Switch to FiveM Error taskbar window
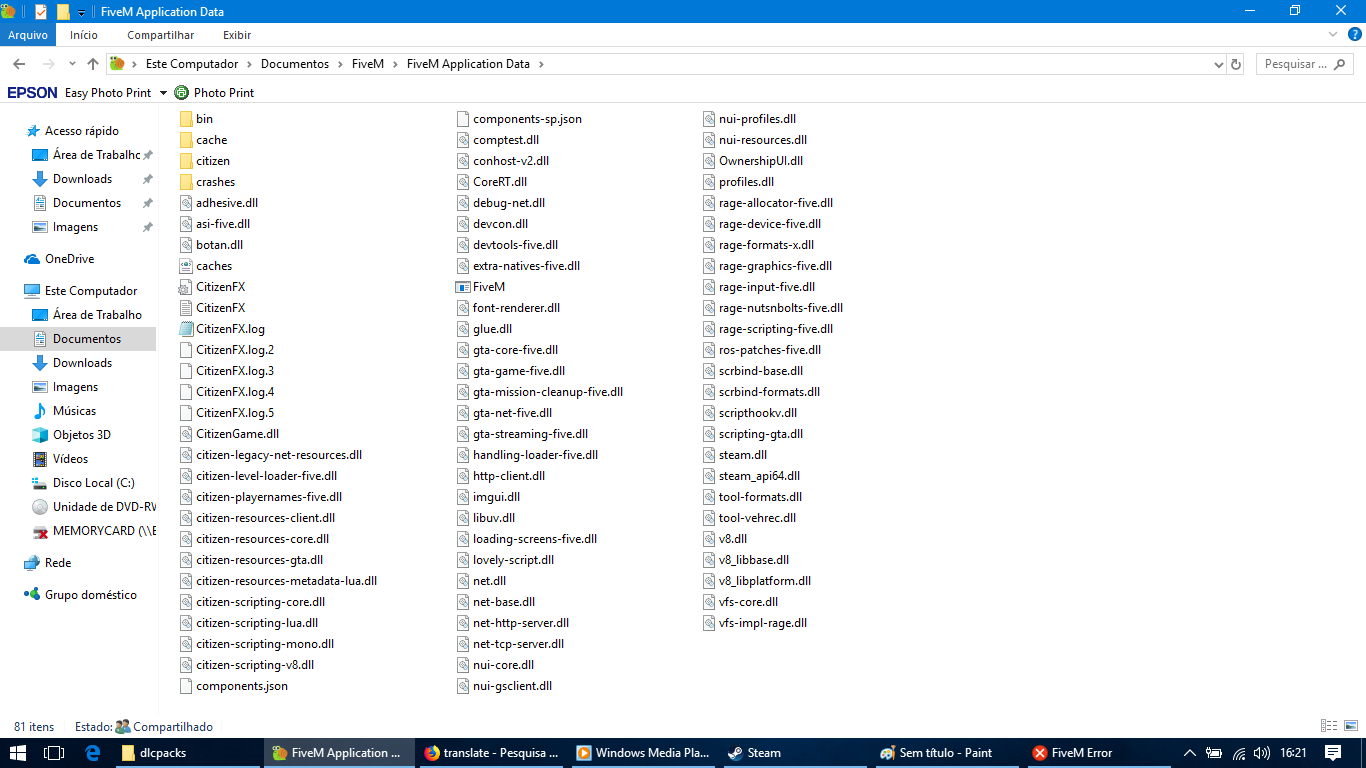 tap(1099, 753)
